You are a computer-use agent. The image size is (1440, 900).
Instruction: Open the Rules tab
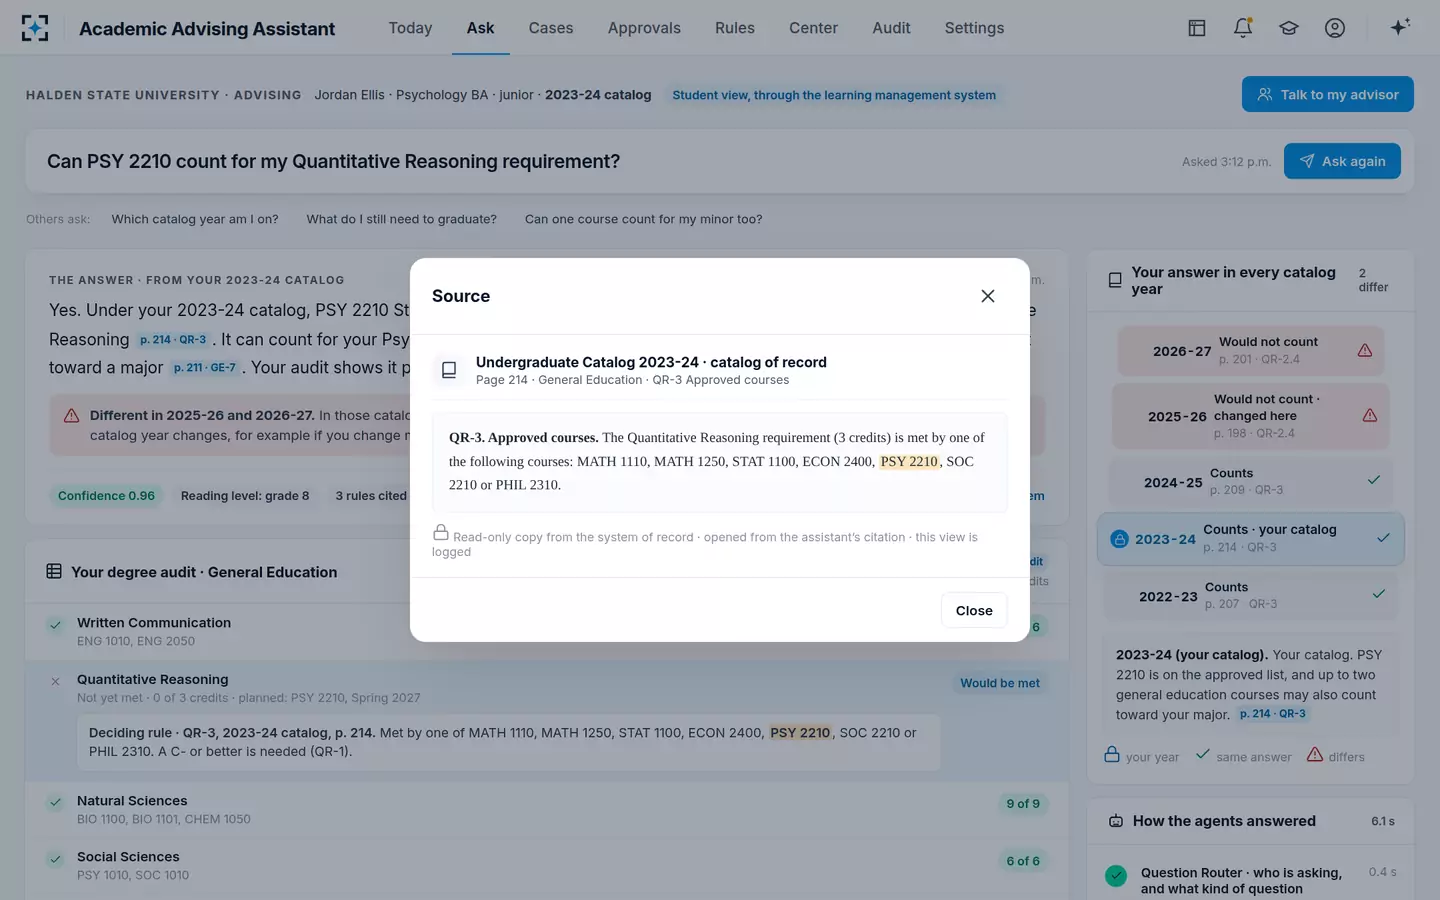click(x=735, y=28)
